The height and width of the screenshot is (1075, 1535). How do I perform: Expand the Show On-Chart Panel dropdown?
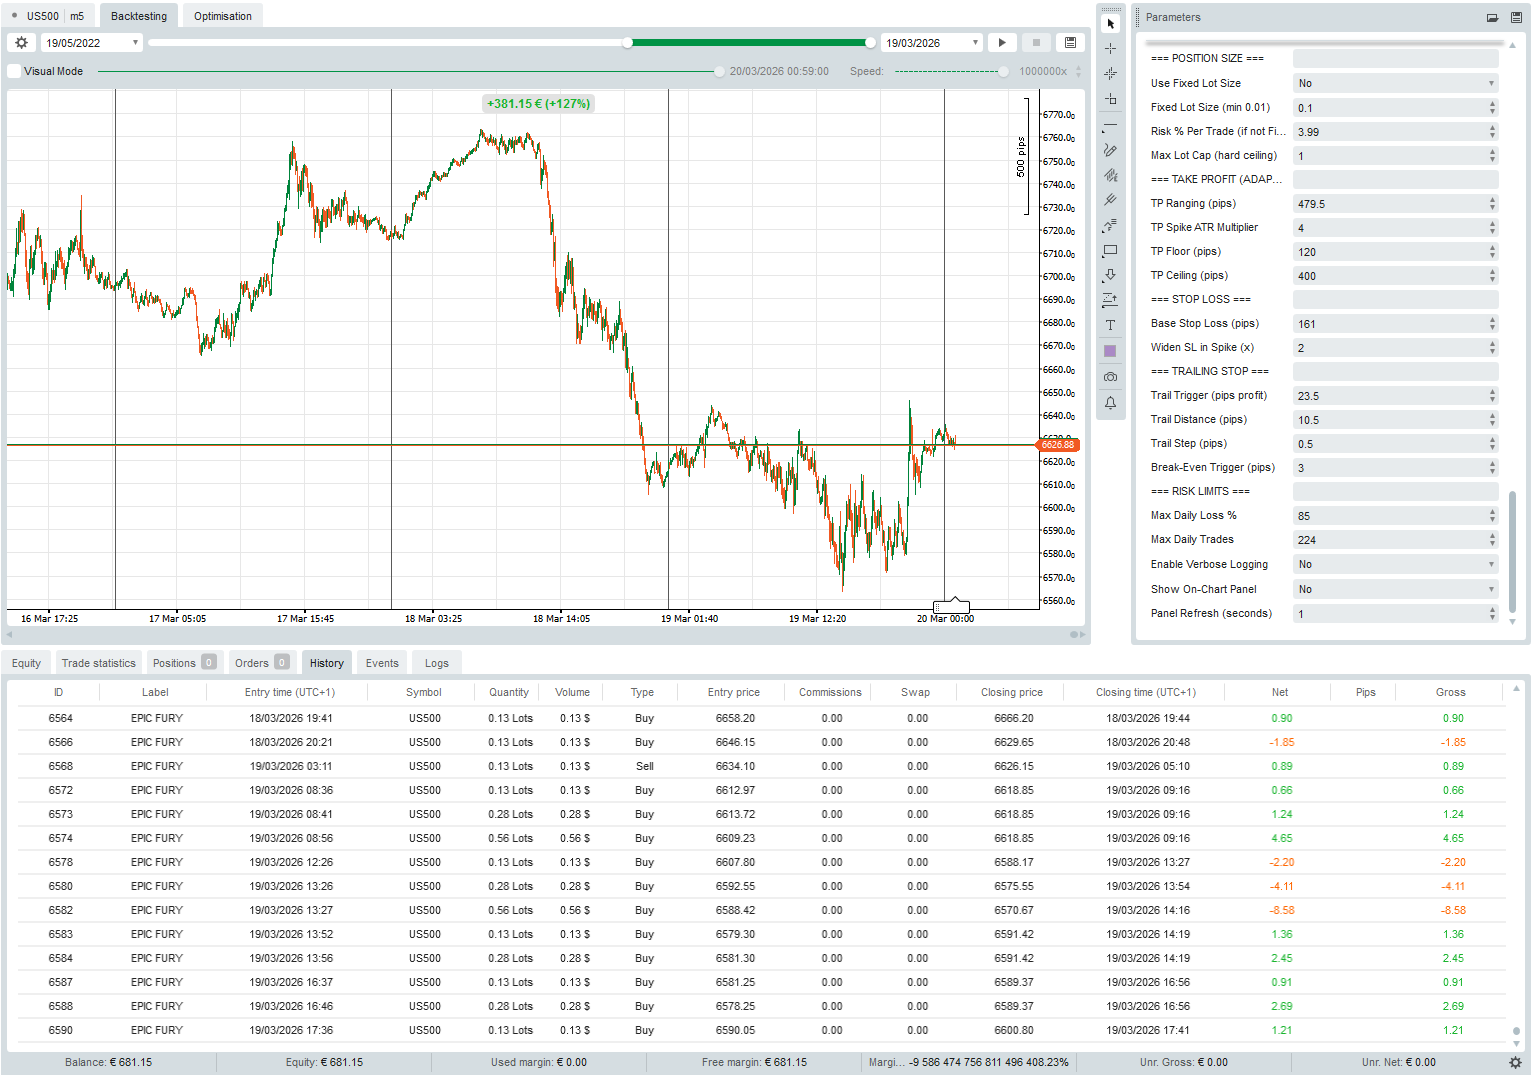click(1395, 590)
